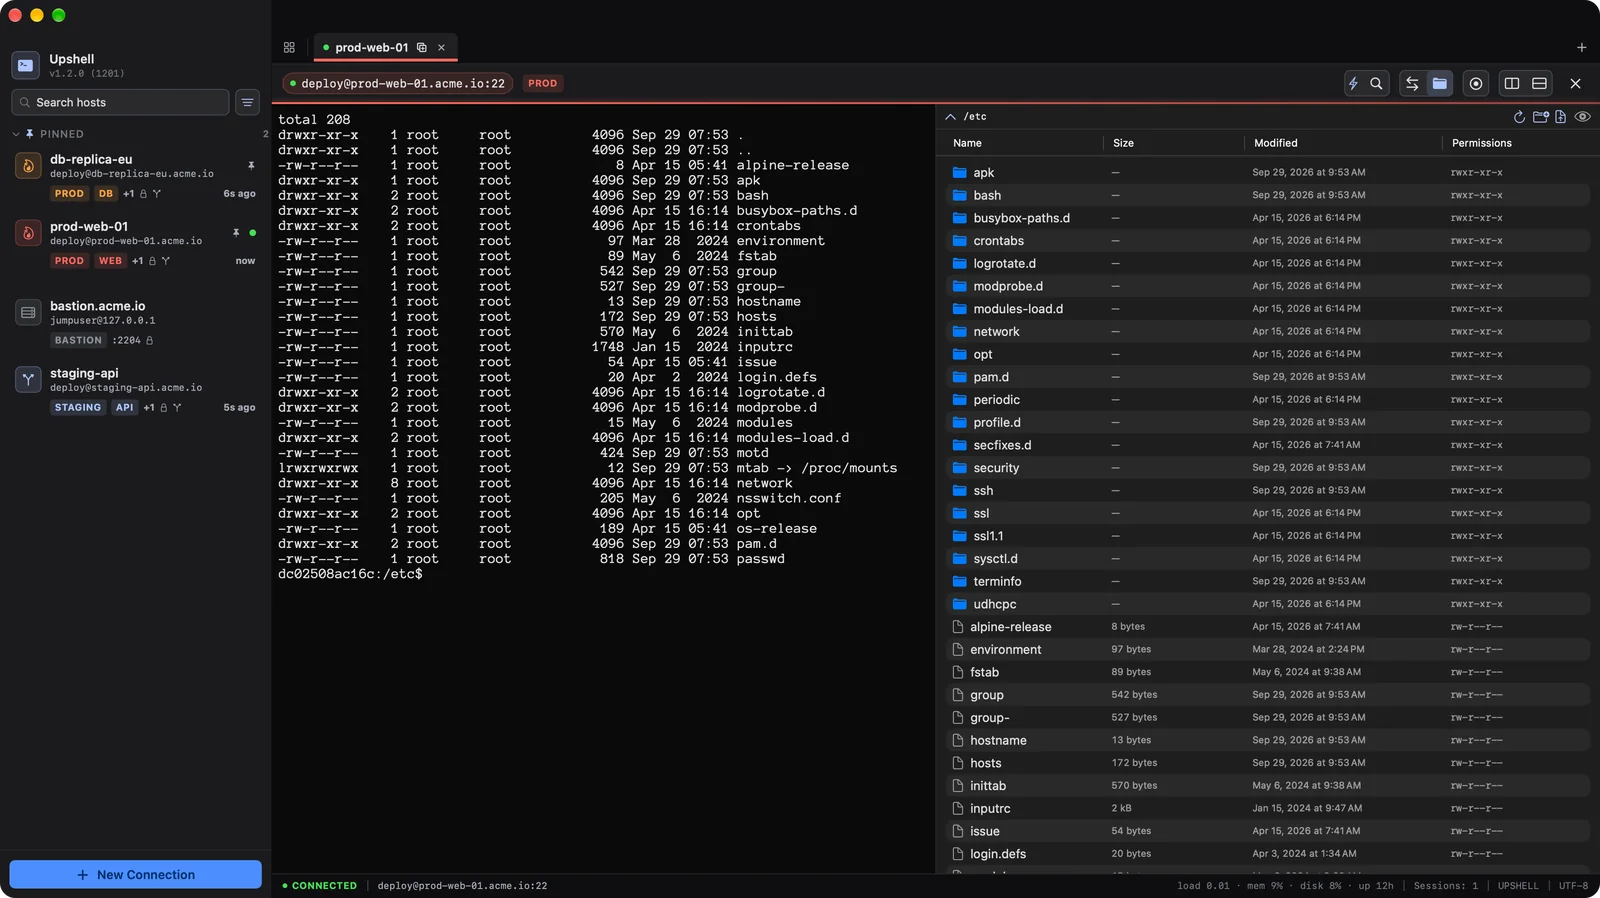The image size is (1600, 898).
Task: Sort file list by Permissions column
Action: (1481, 143)
